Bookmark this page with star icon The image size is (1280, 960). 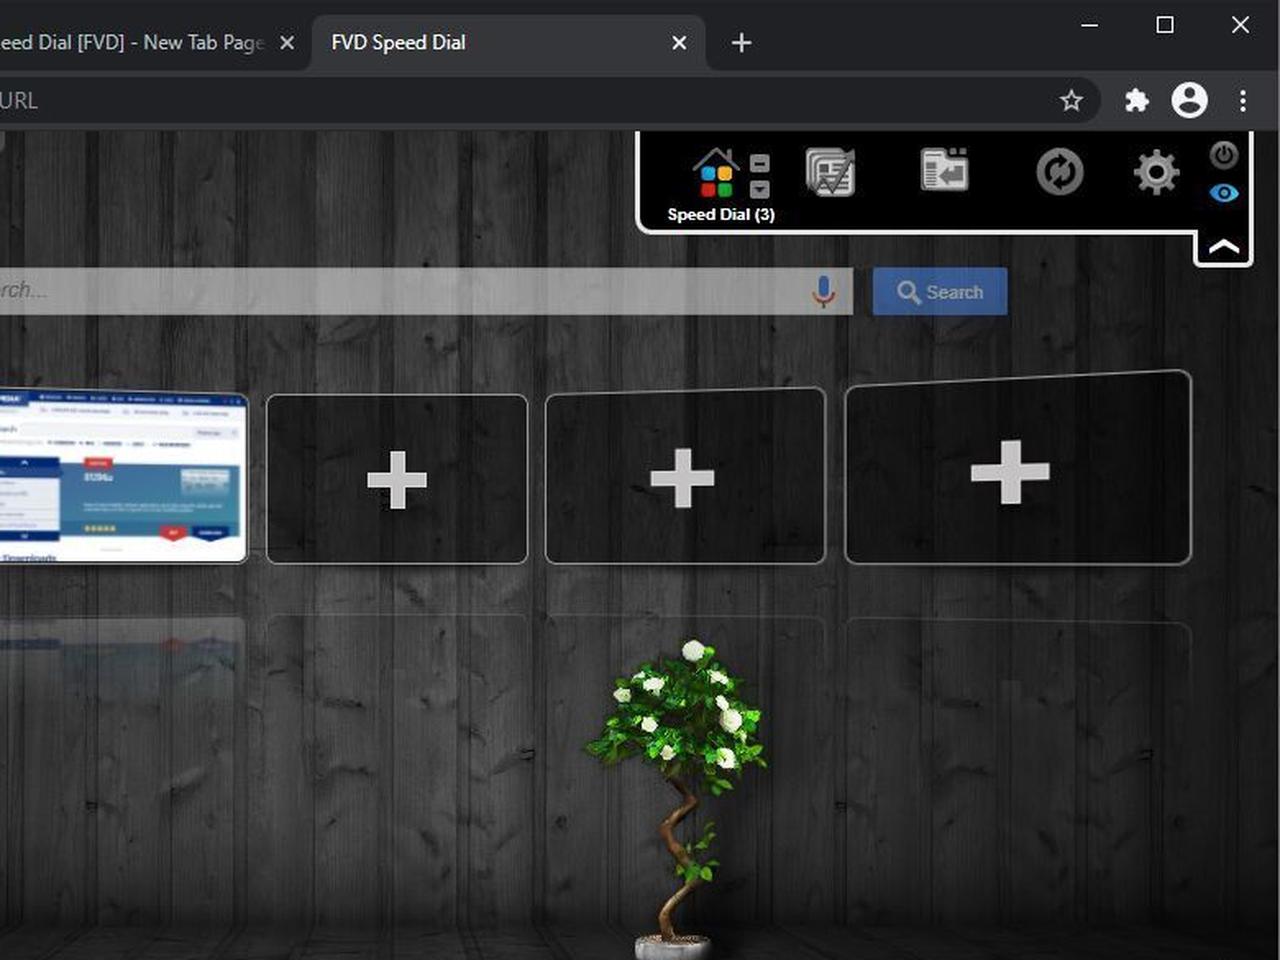click(x=1071, y=100)
